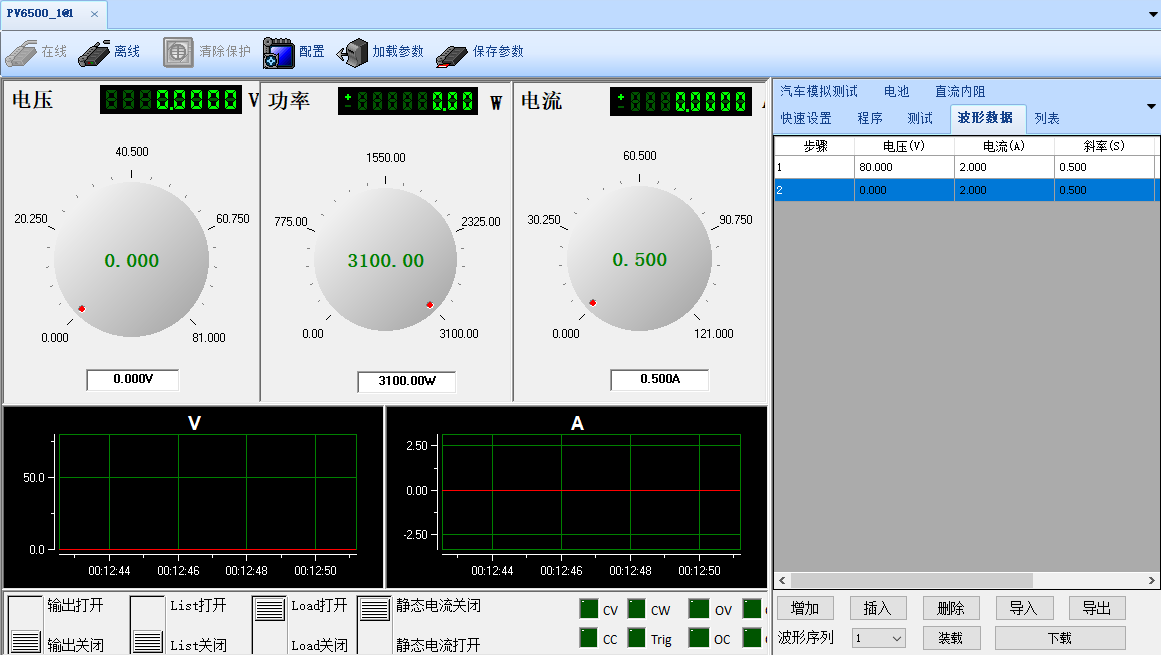Viewport: 1161px width, 655px height.
Task: Click the 下载 download button
Action: (x=1059, y=638)
